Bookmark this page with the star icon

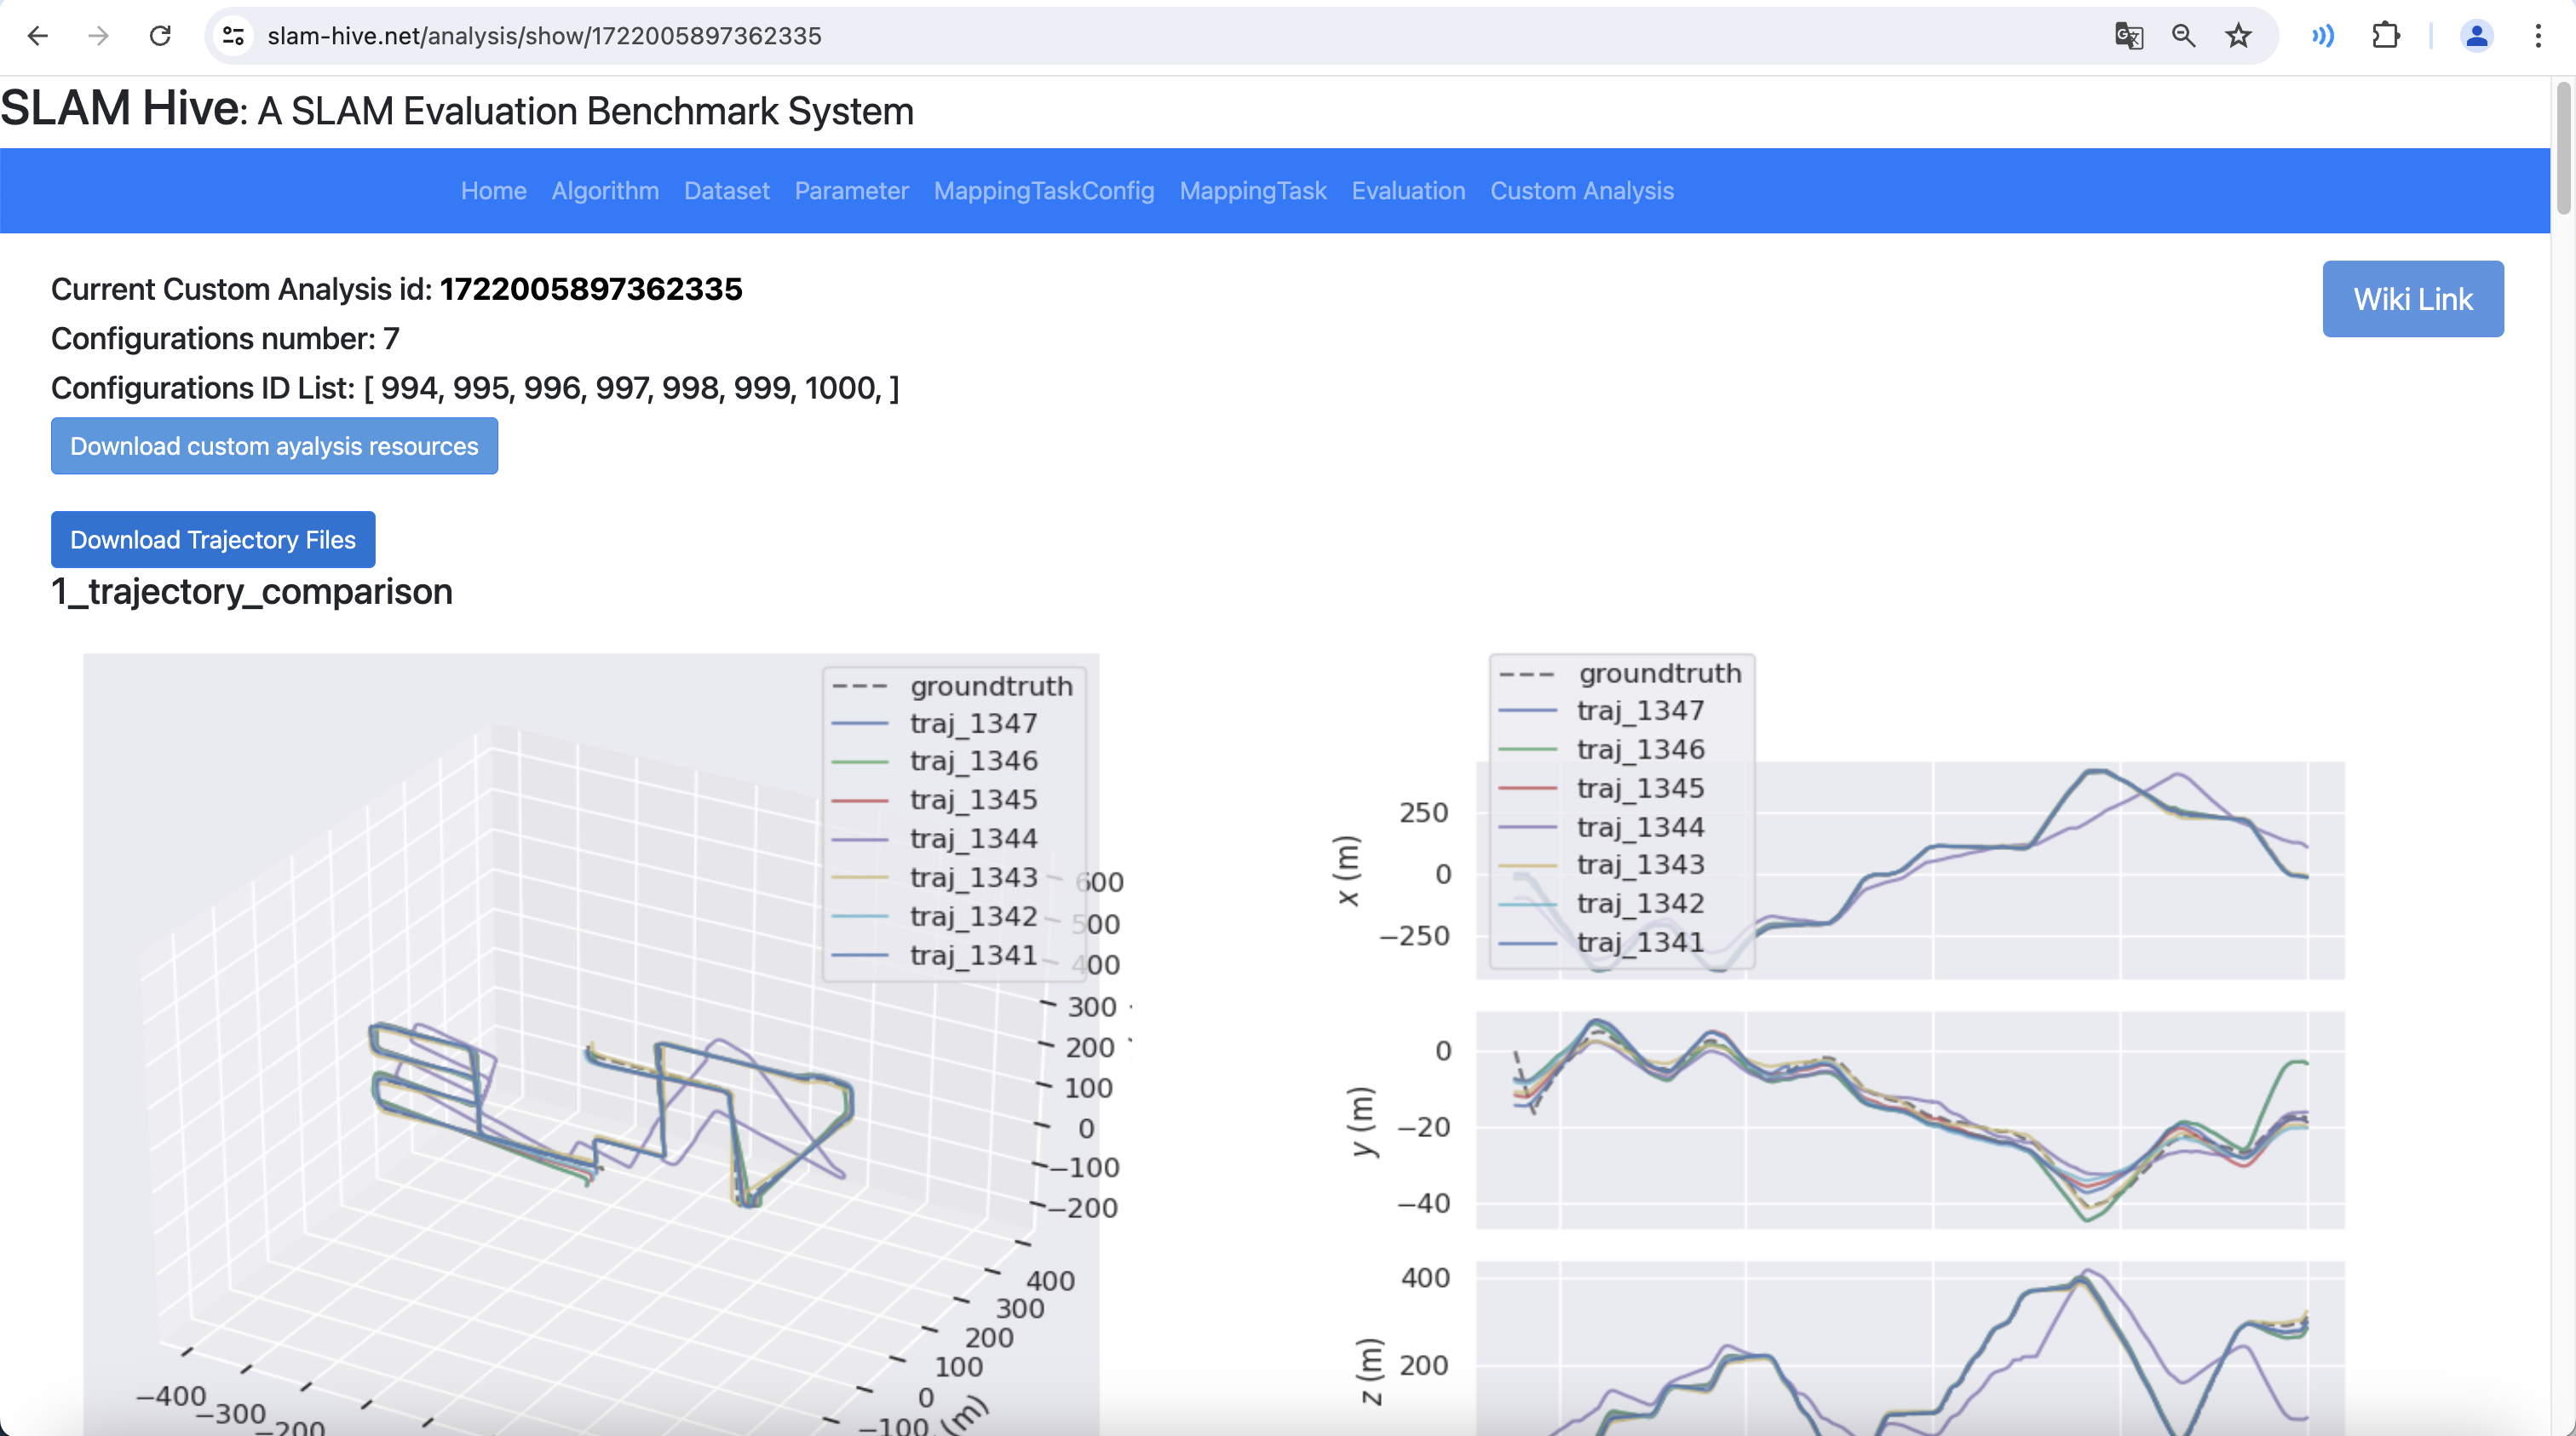point(2238,36)
